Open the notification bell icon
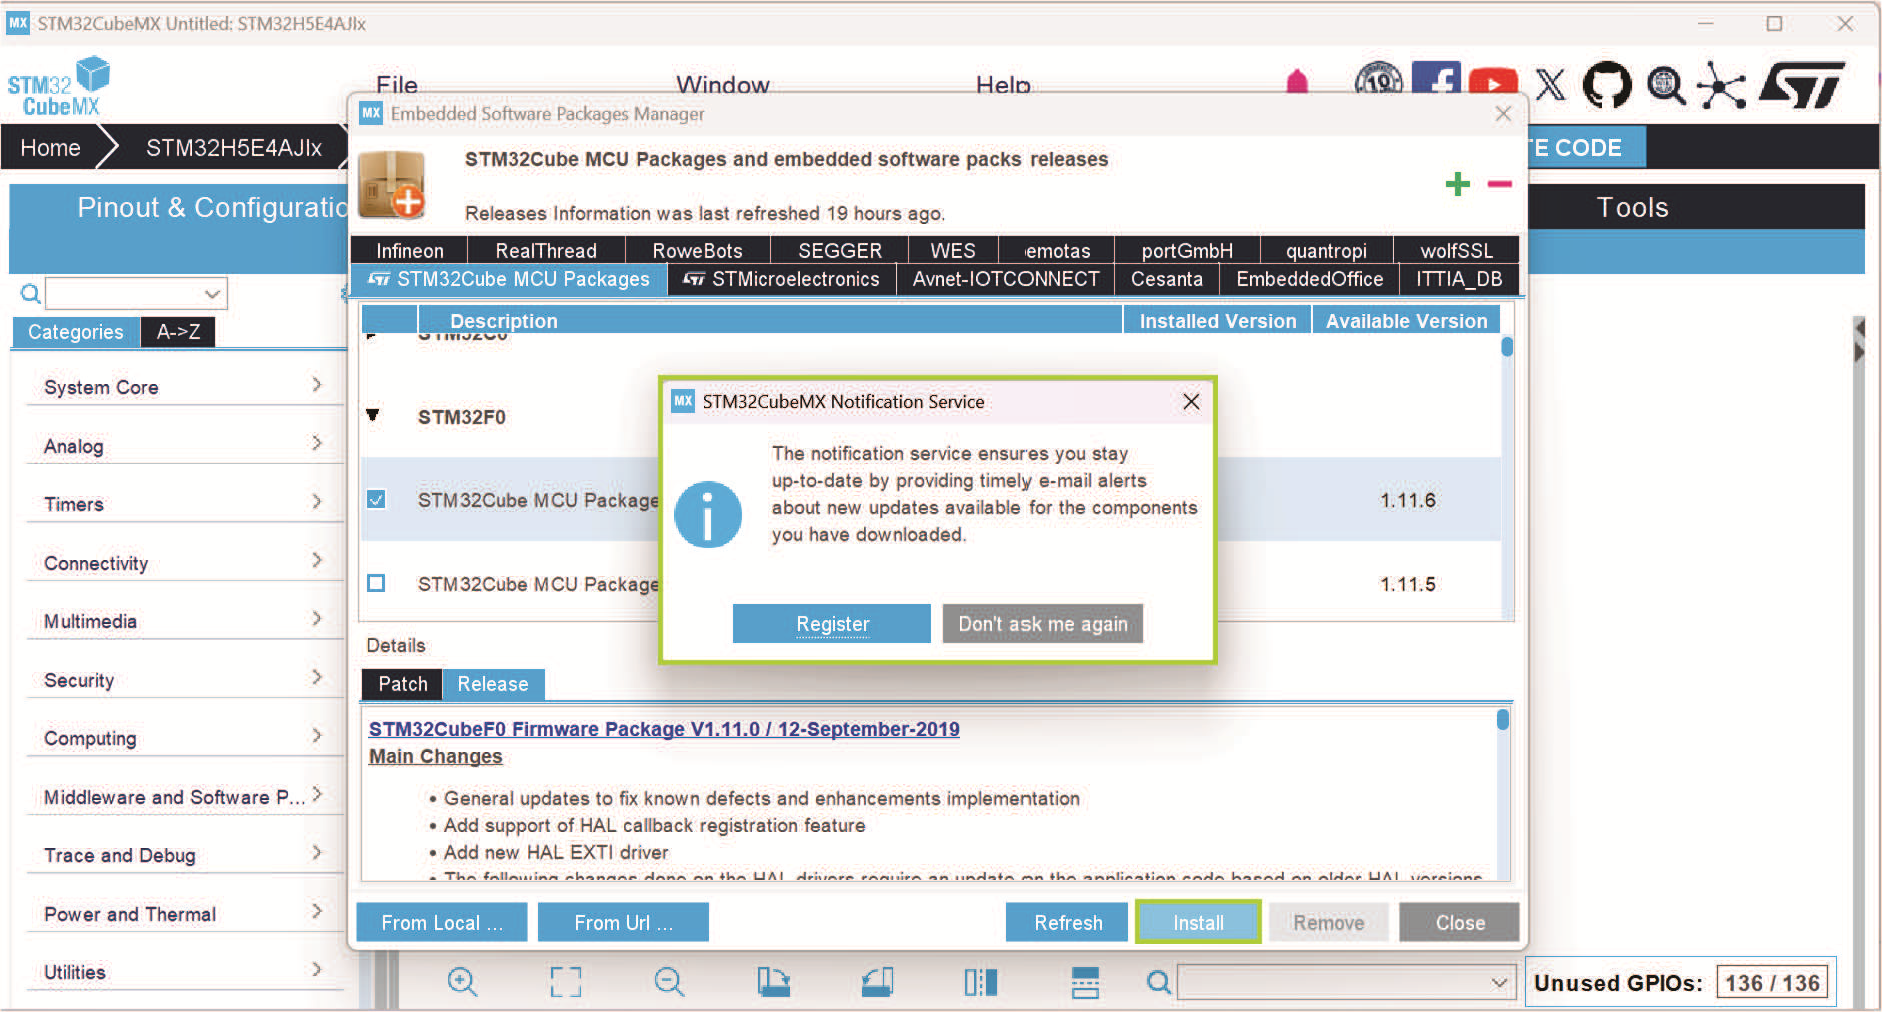The image size is (1882, 1012). 1297,82
